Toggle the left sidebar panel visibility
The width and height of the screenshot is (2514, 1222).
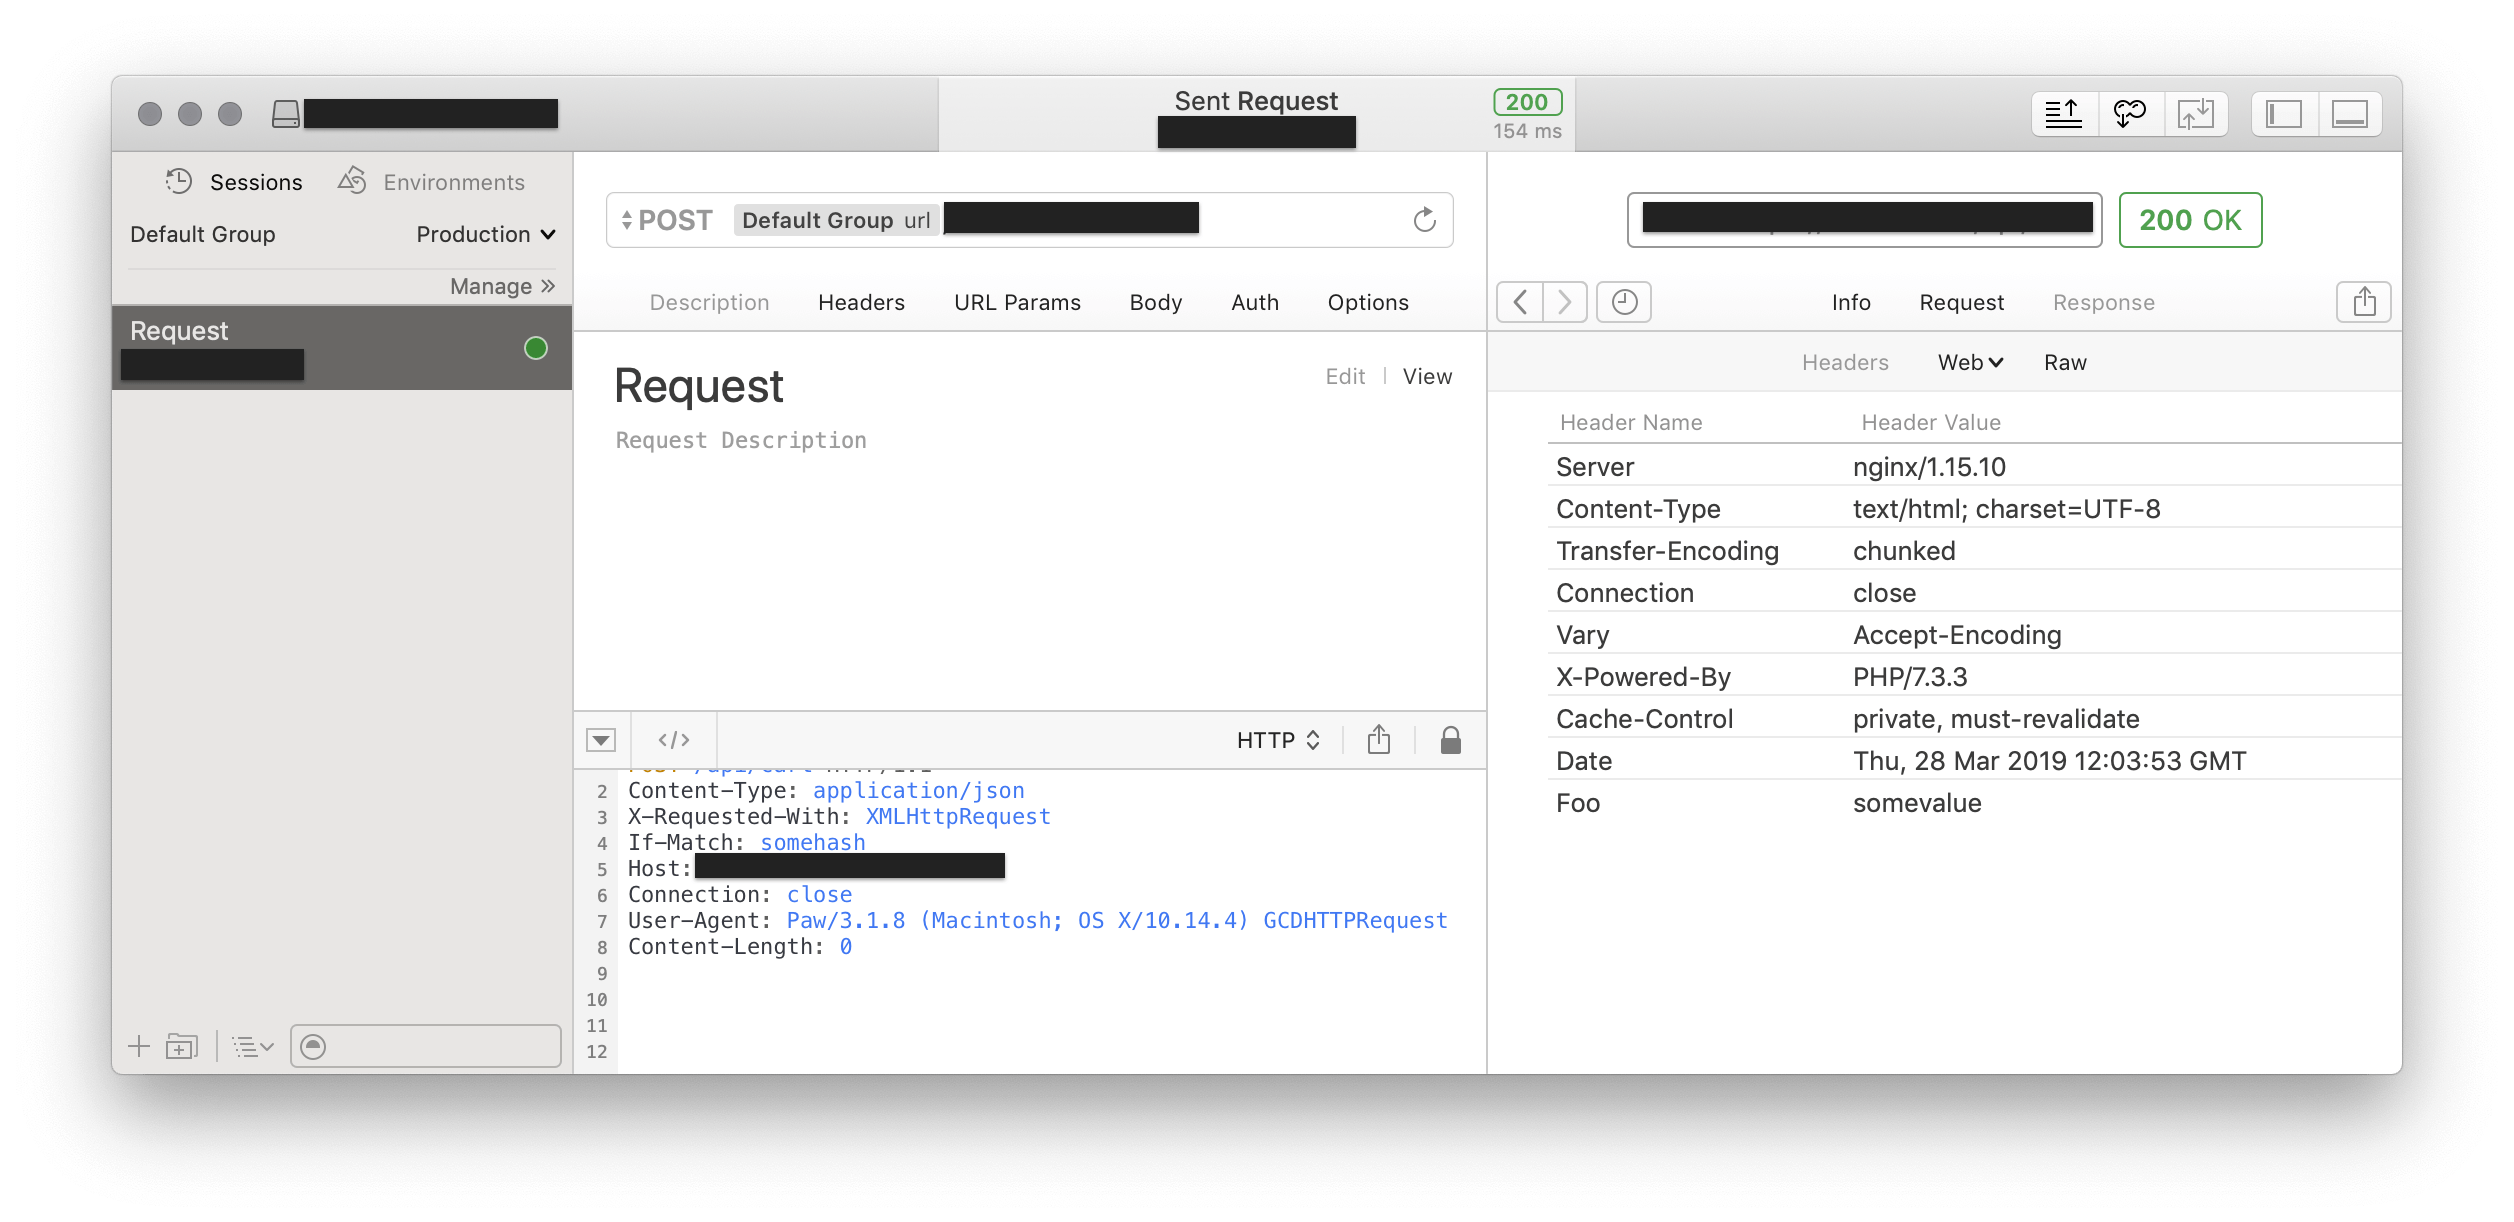2284,114
